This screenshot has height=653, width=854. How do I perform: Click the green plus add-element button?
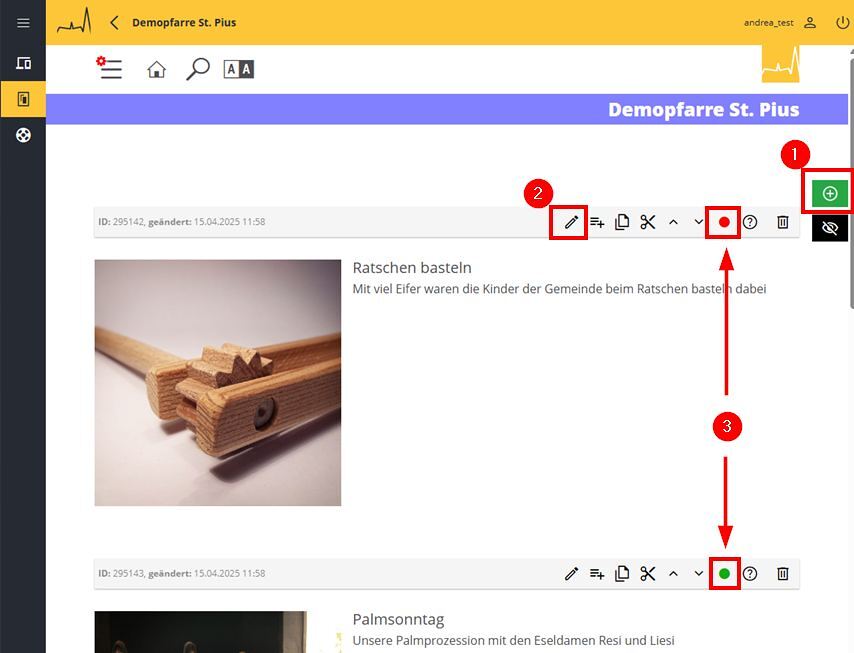[830, 193]
